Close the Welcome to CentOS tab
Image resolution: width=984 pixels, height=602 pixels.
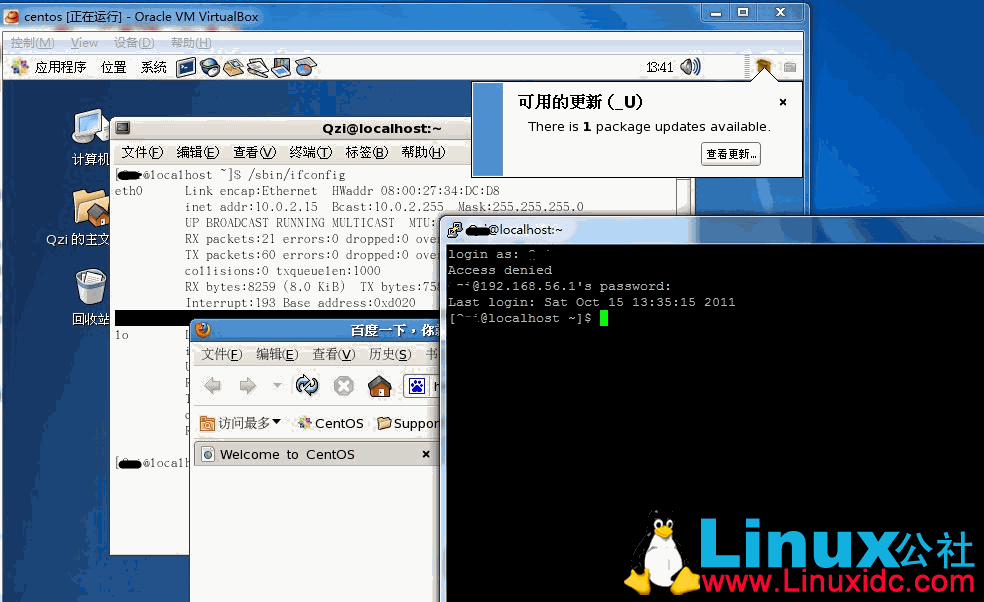(x=426, y=454)
